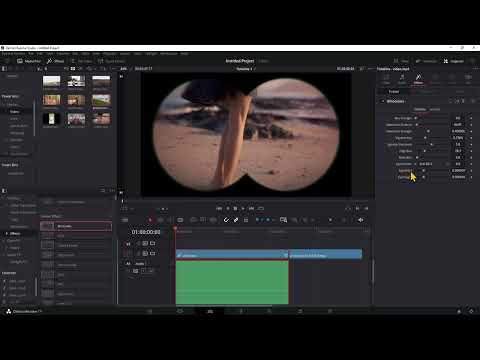This screenshot has height=360, width=480.
Task: Jump to first frame with transport button
Action: coord(219,208)
